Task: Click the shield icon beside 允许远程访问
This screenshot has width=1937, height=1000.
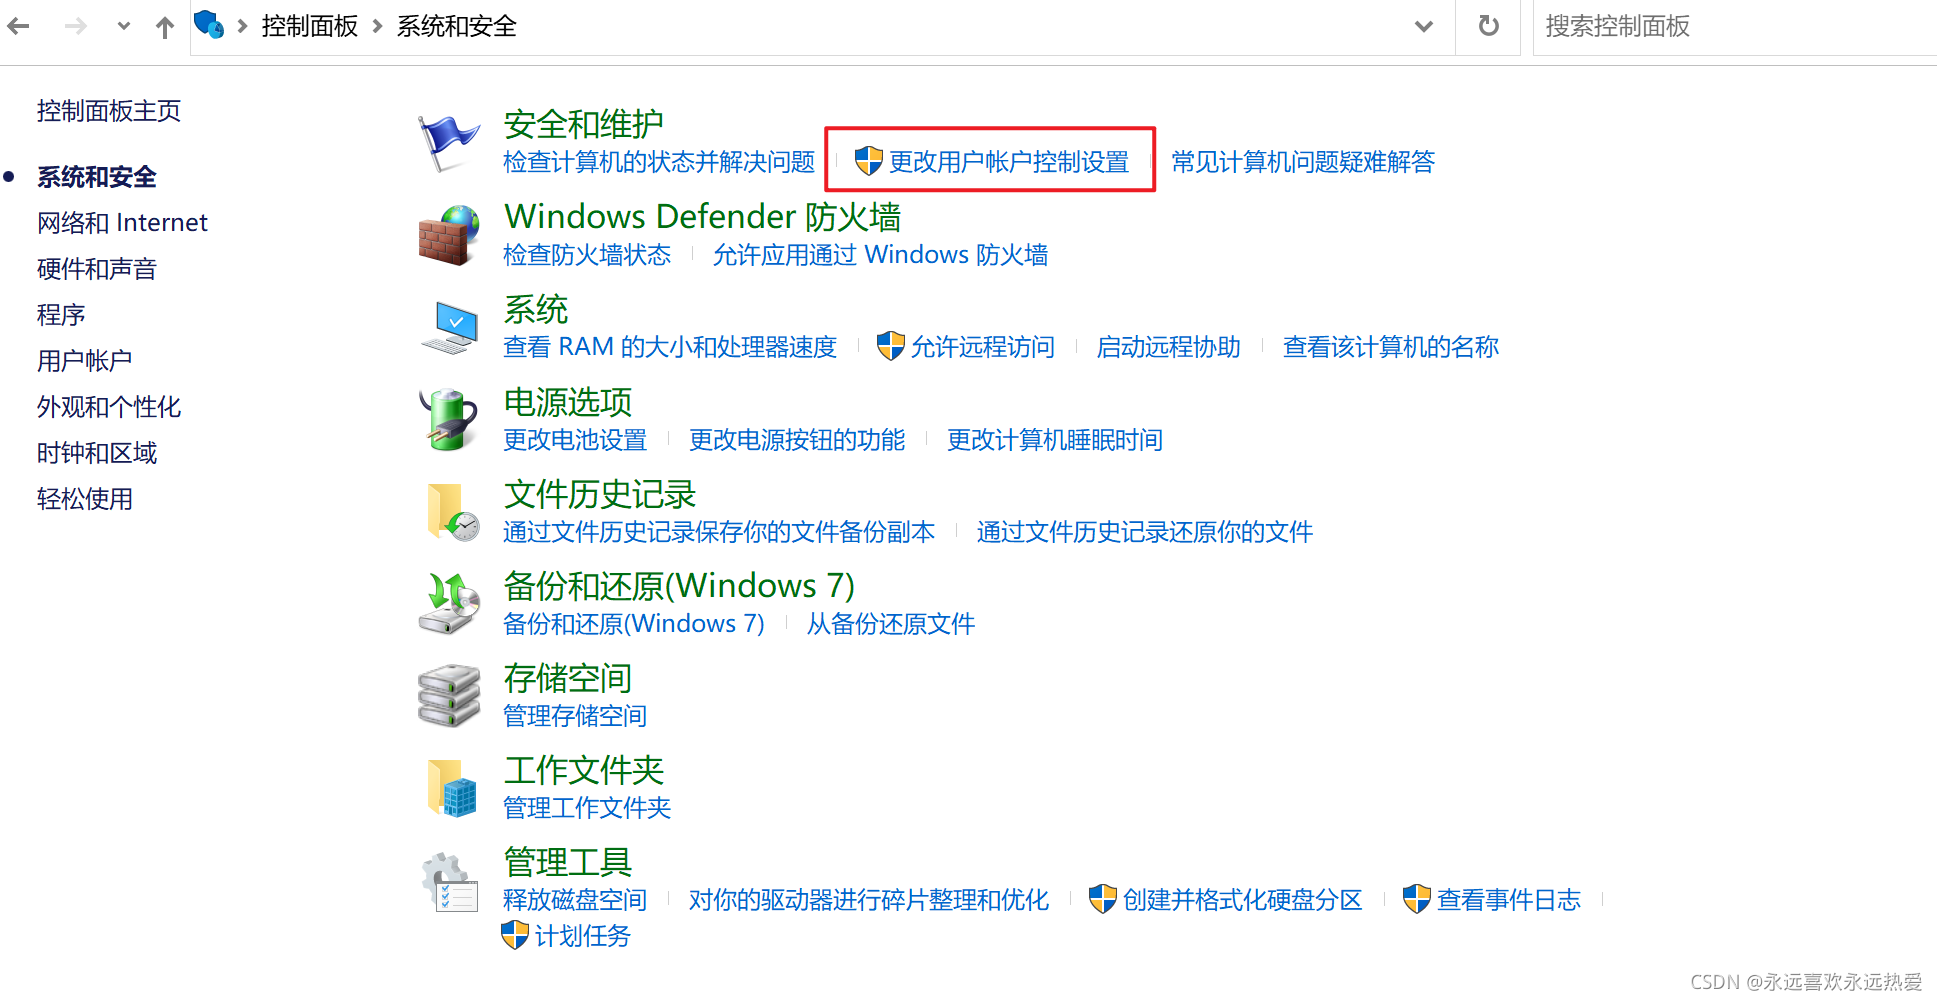Action: click(x=890, y=346)
